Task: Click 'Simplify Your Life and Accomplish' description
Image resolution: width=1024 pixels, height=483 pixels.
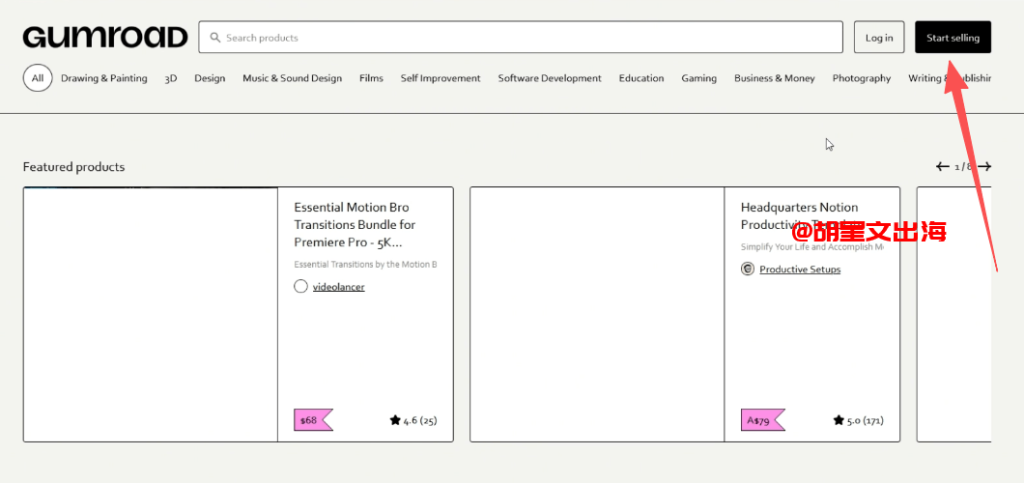Action: tap(812, 247)
